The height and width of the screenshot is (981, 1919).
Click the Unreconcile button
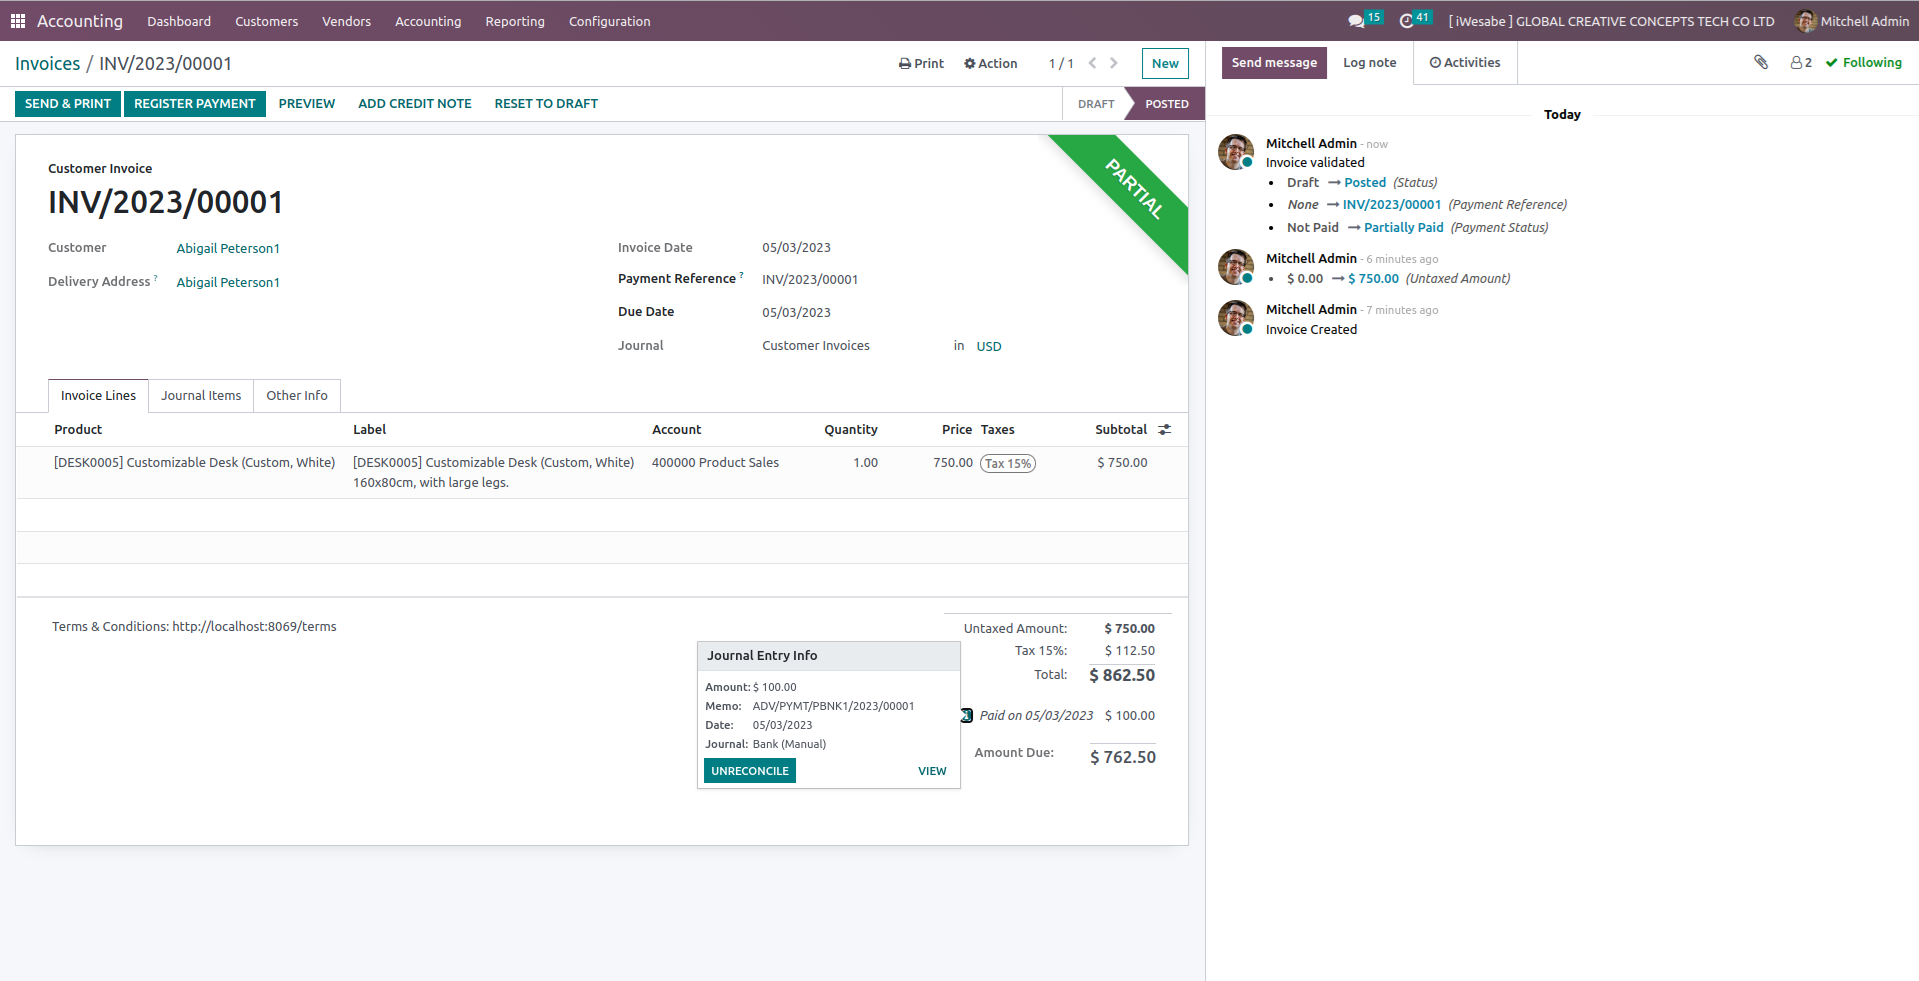(749, 771)
